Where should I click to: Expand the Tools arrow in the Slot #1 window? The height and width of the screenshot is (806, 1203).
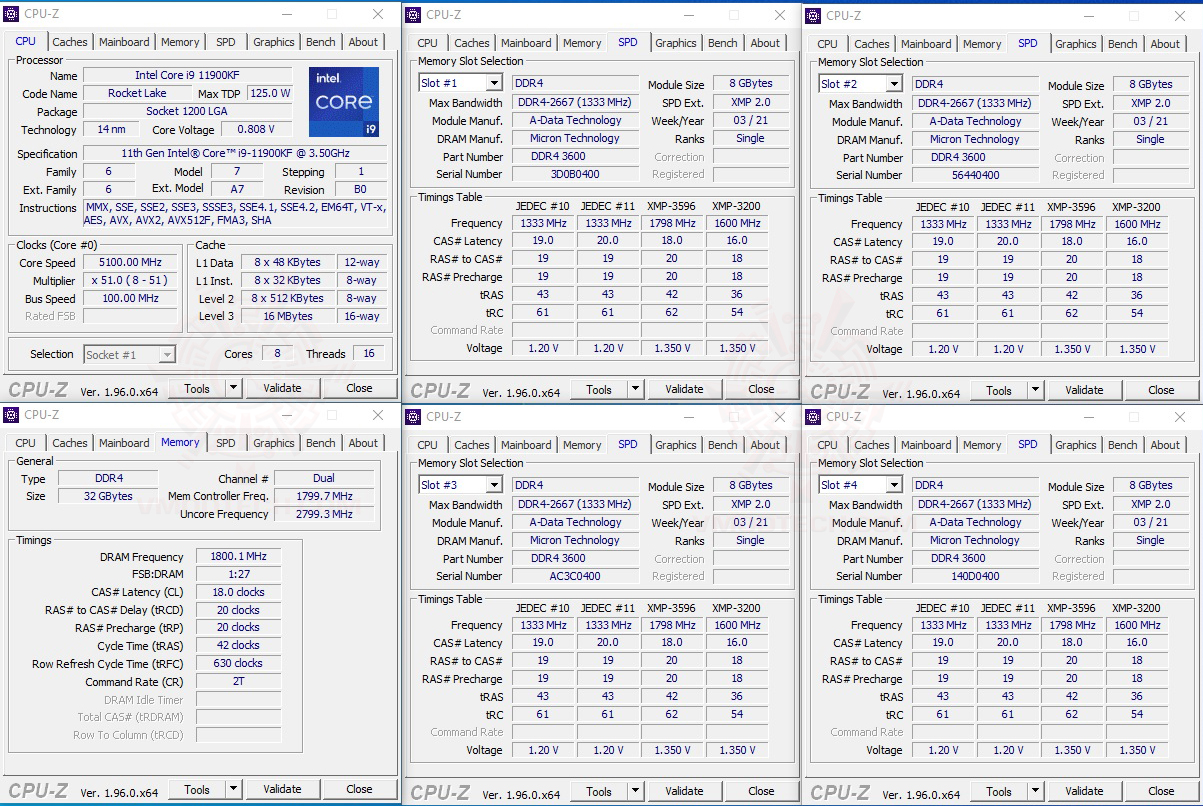(636, 390)
